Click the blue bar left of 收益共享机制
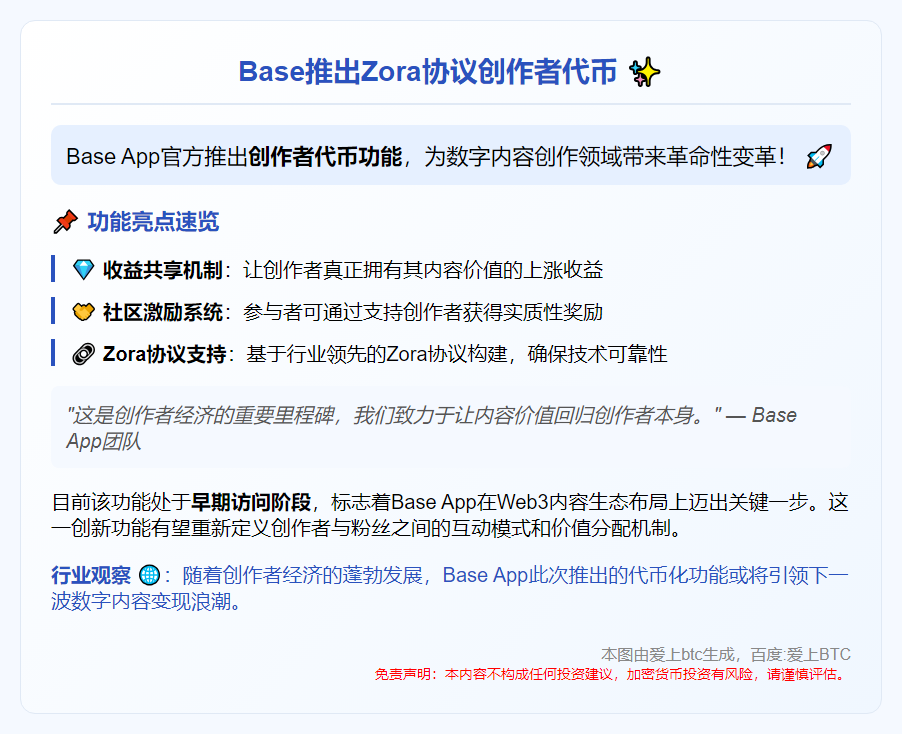This screenshot has height=734, width=902. pos(53,270)
